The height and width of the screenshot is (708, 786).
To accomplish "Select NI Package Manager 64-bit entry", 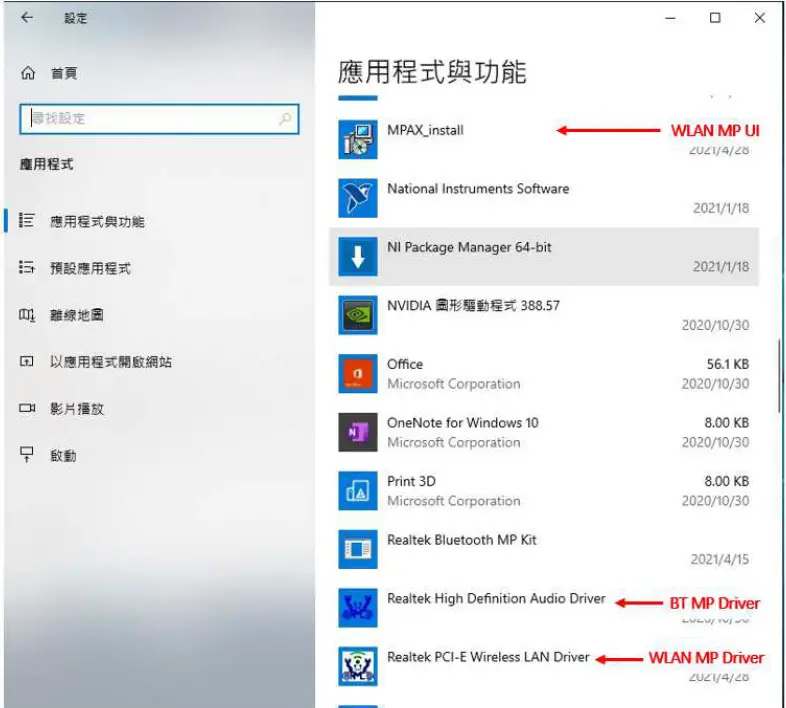I will tap(469, 247).
